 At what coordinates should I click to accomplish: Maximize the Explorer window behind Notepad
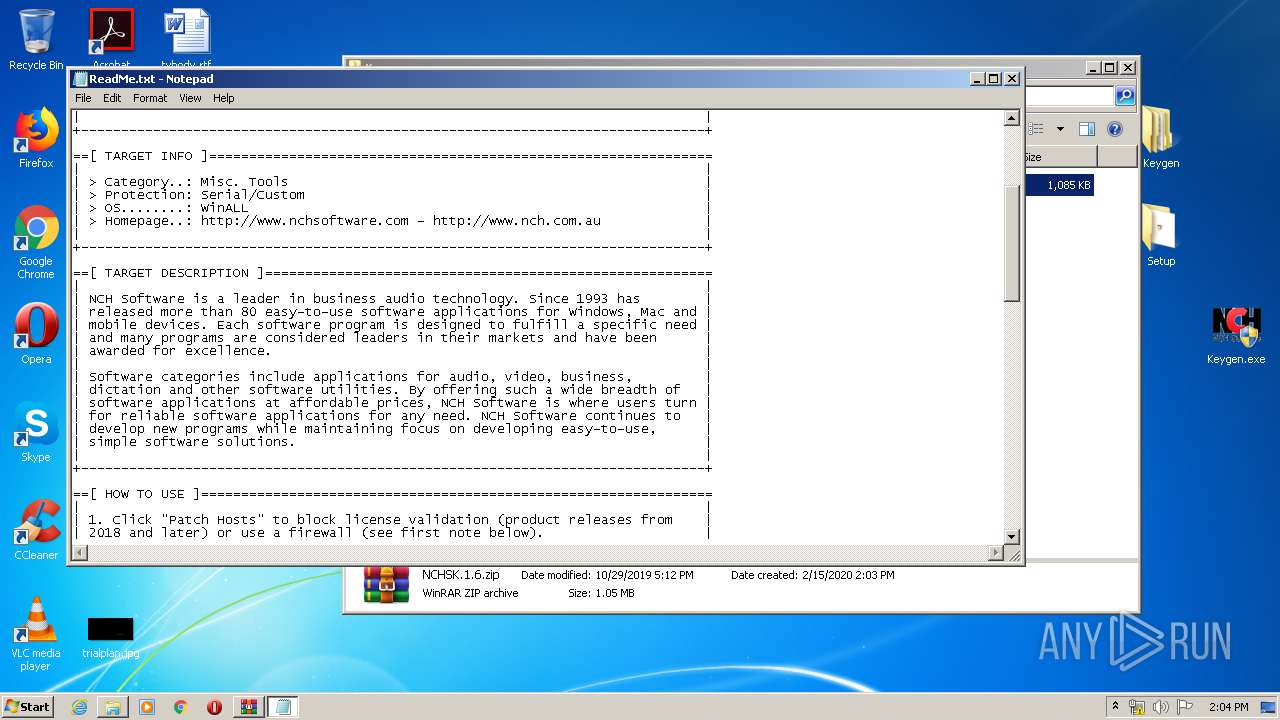[x=1111, y=68]
